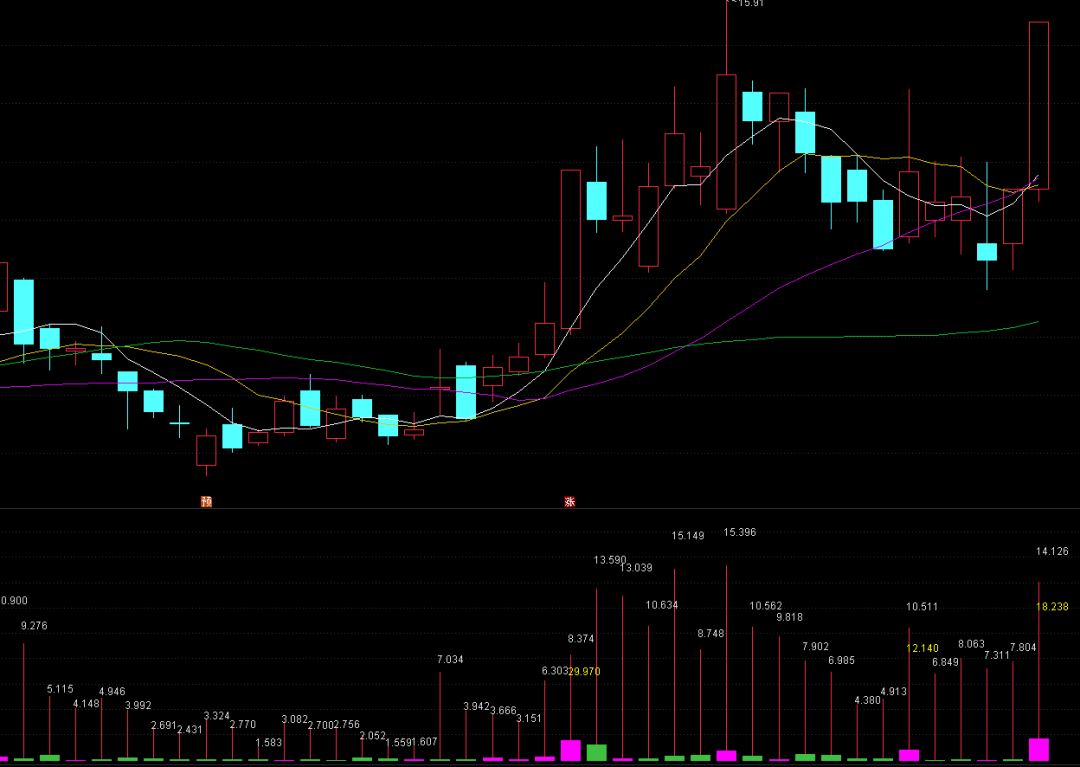Select the tall rightmost red hollow candlestick

point(1039,104)
